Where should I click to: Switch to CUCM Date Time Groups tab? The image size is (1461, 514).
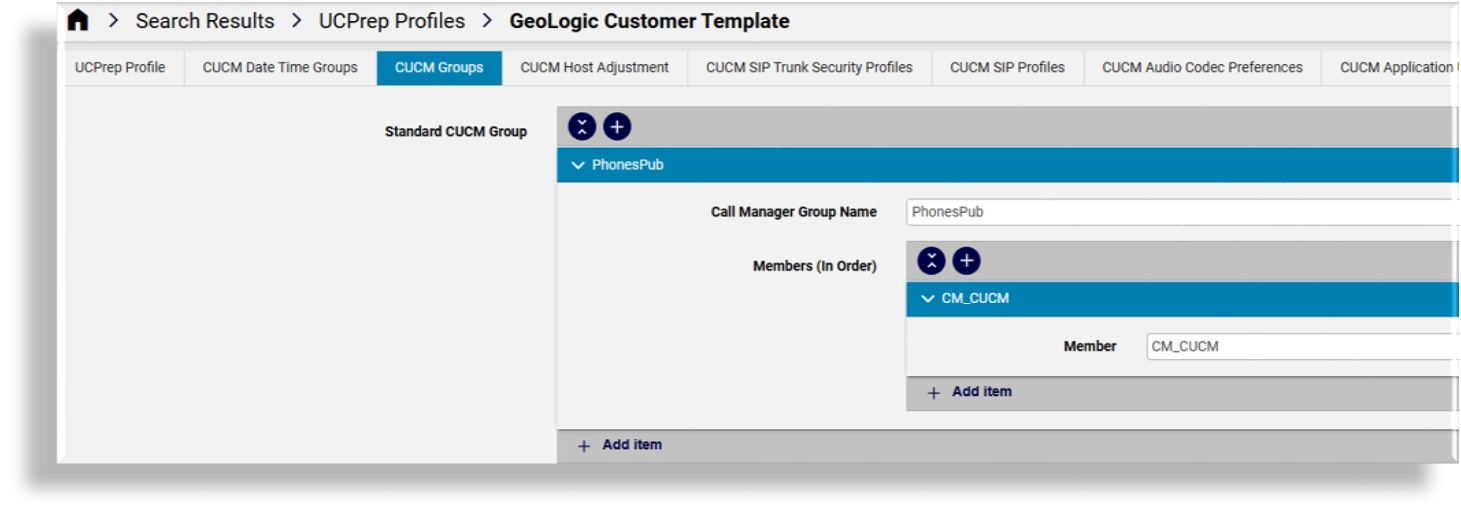(x=280, y=68)
